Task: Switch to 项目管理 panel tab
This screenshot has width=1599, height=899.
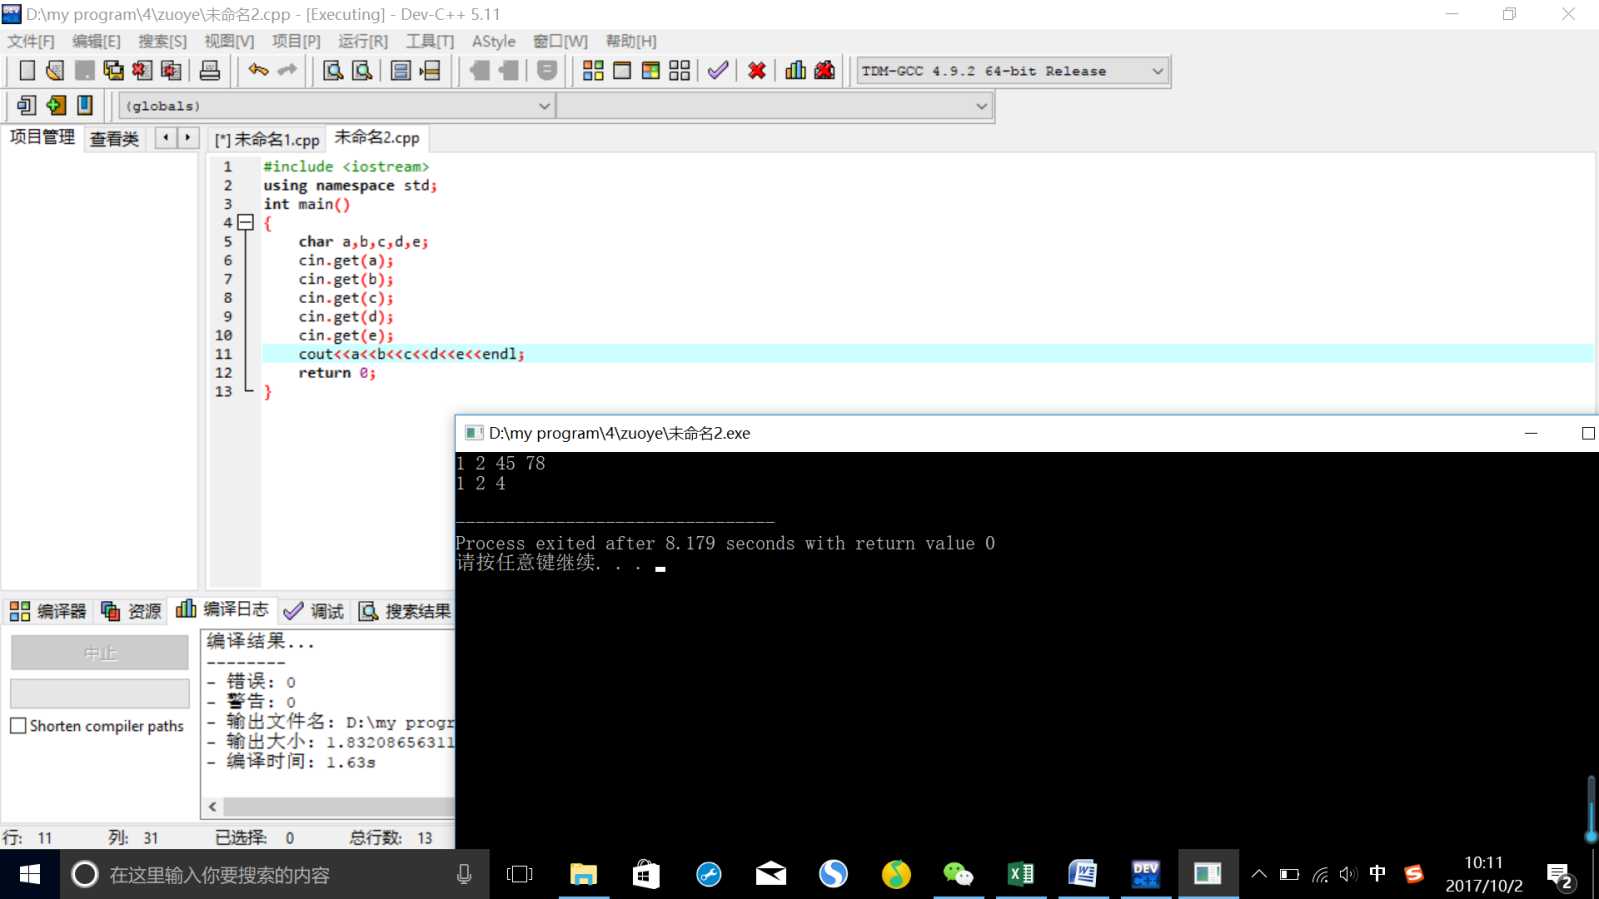Action: click(x=42, y=137)
